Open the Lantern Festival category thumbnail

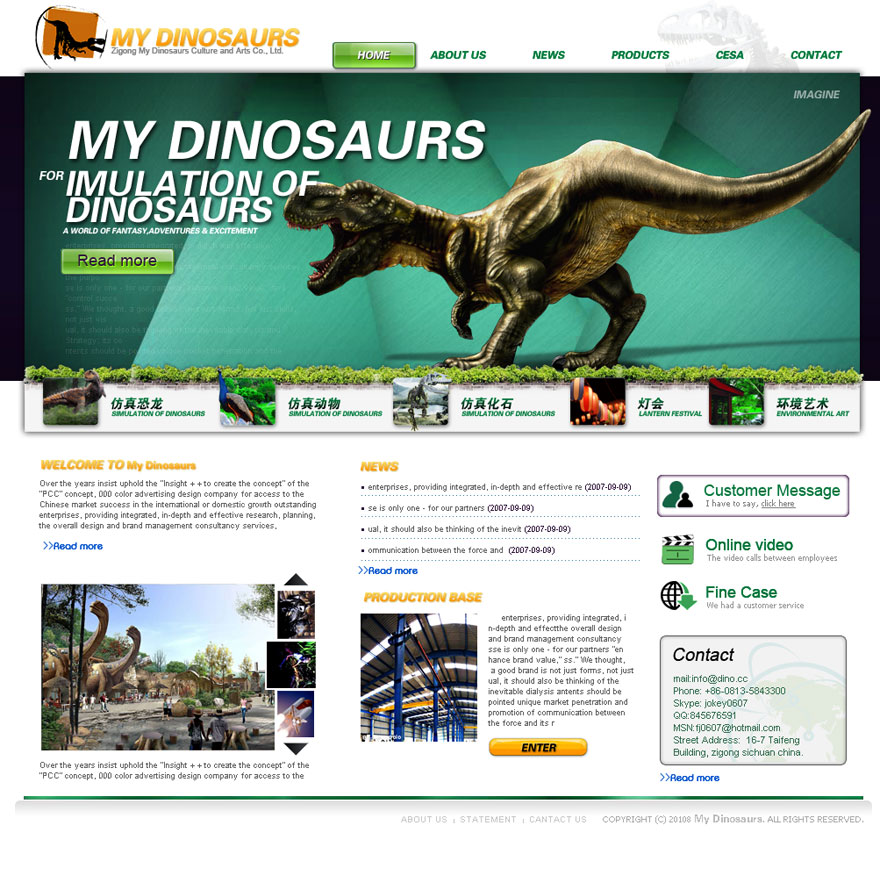point(598,402)
